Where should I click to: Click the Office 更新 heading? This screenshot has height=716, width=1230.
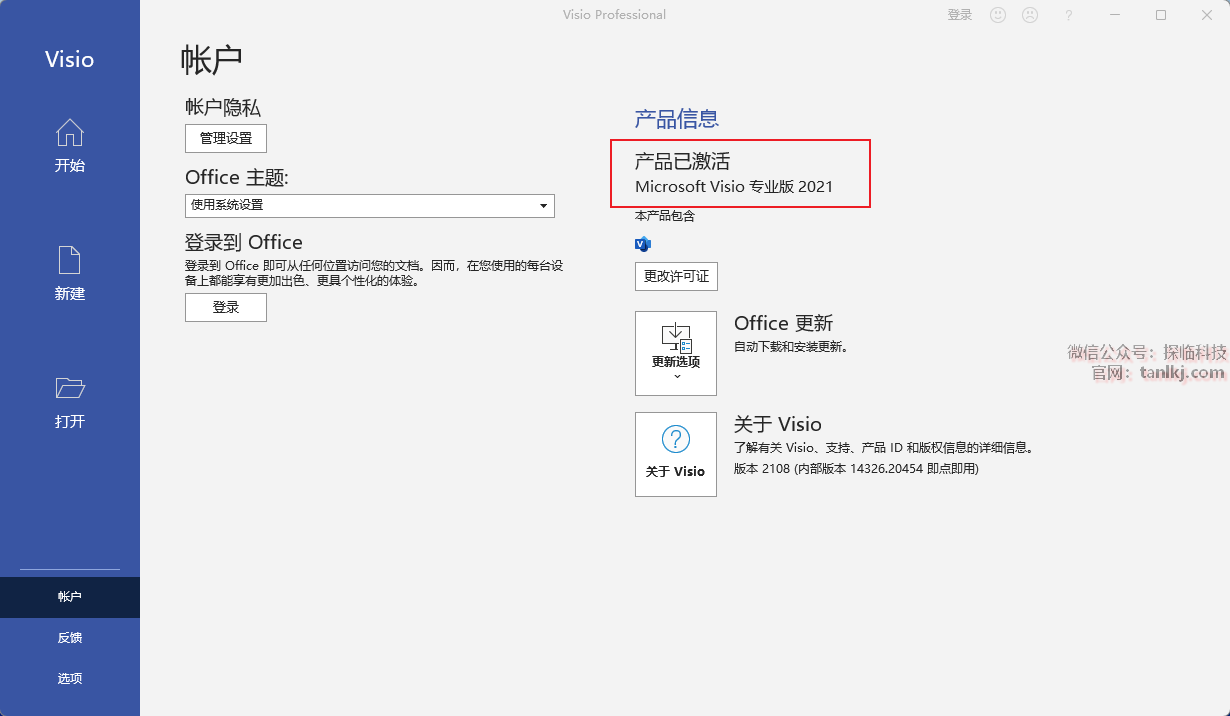[784, 323]
